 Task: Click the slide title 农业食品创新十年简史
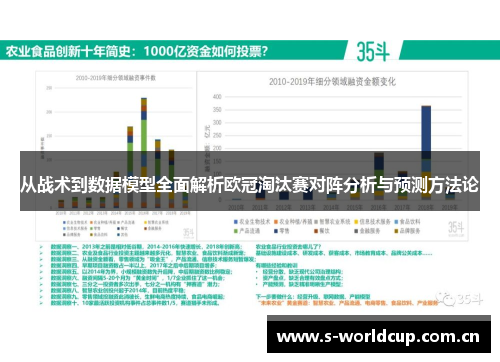67,52
